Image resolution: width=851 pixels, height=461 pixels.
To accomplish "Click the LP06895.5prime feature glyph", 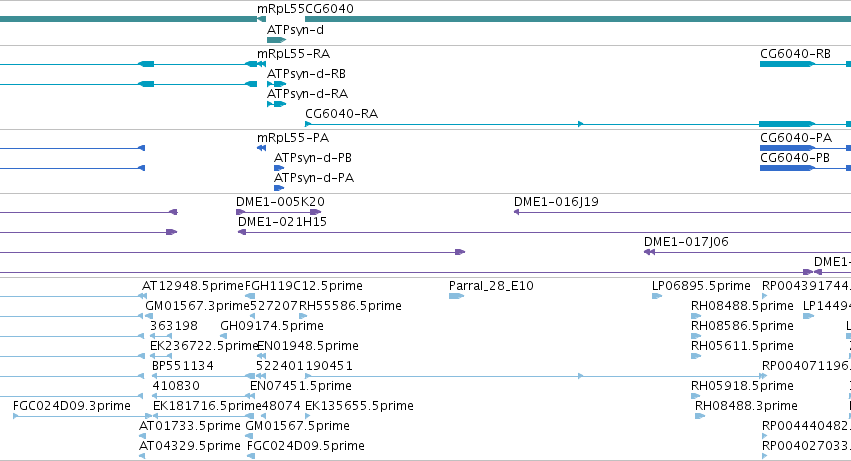I will pos(657,296).
